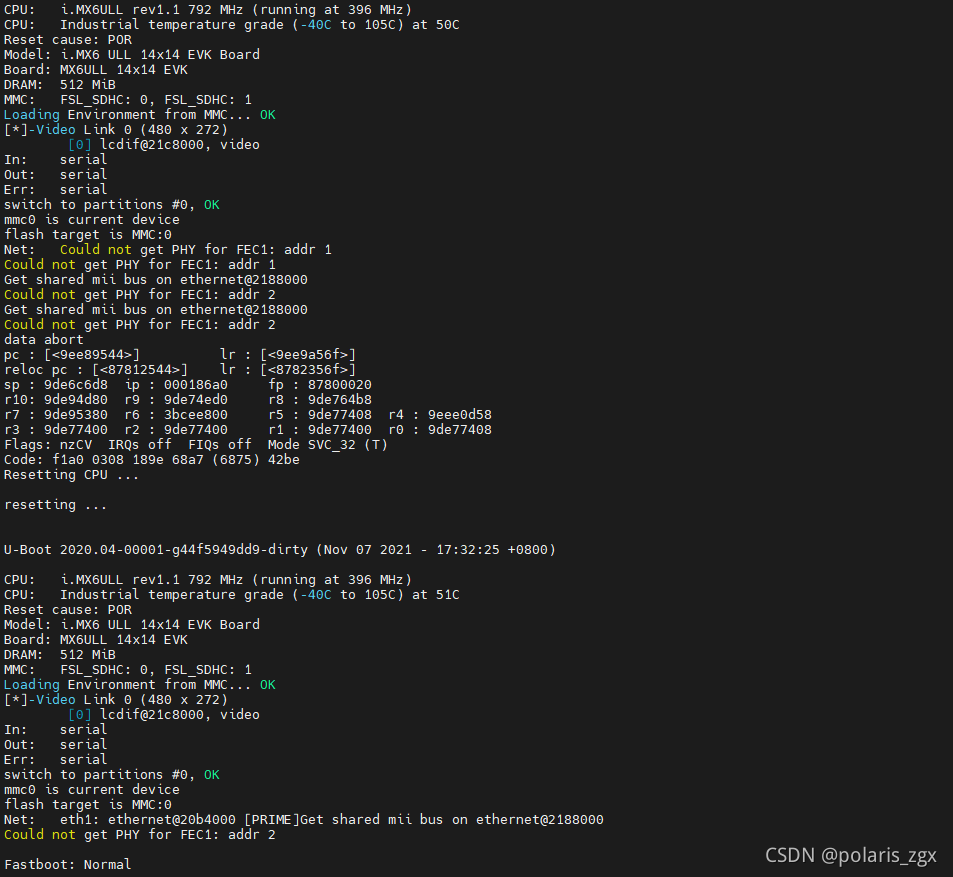Screen dimensions: 953x877
Task: Click the 'sp : 9de6c6d8' register value
Action: click(56, 385)
